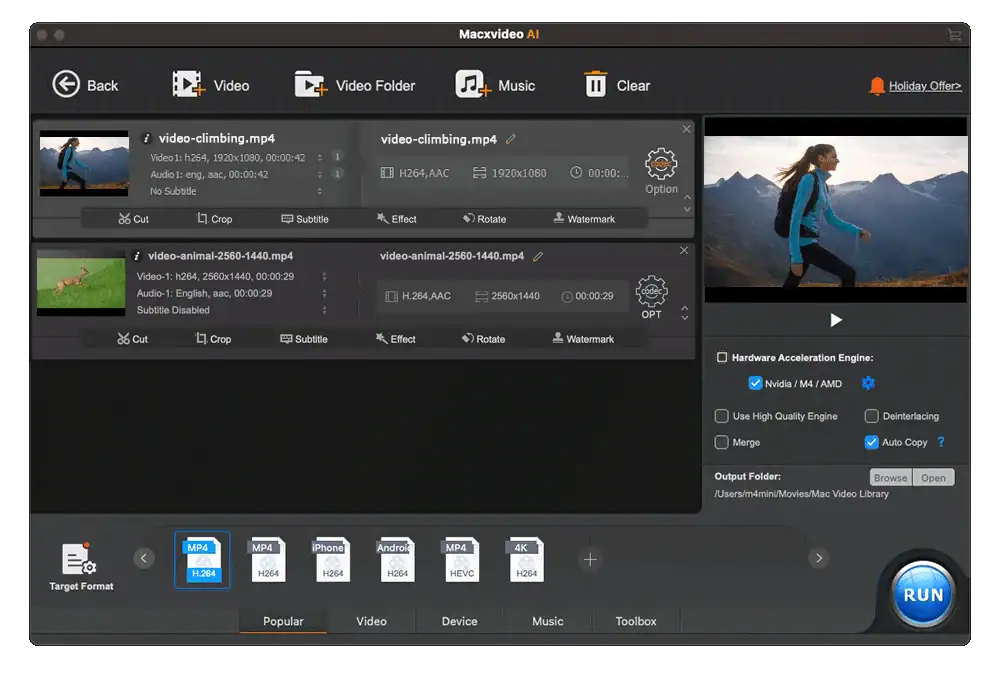Image resolution: width=1000 pixels, height=682 pixels.
Task: Reorder video-climbing.mp4 with up/down arrows
Action: [687, 203]
